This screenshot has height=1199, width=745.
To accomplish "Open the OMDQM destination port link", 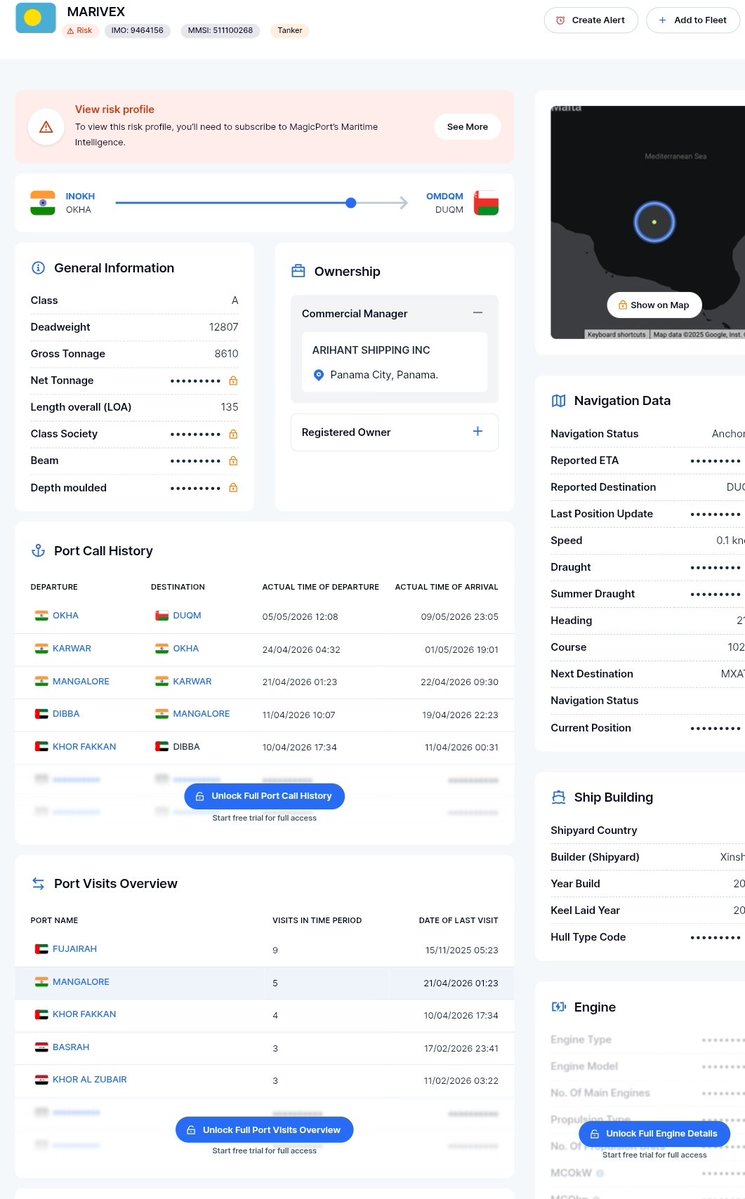I will click(444, 197).
